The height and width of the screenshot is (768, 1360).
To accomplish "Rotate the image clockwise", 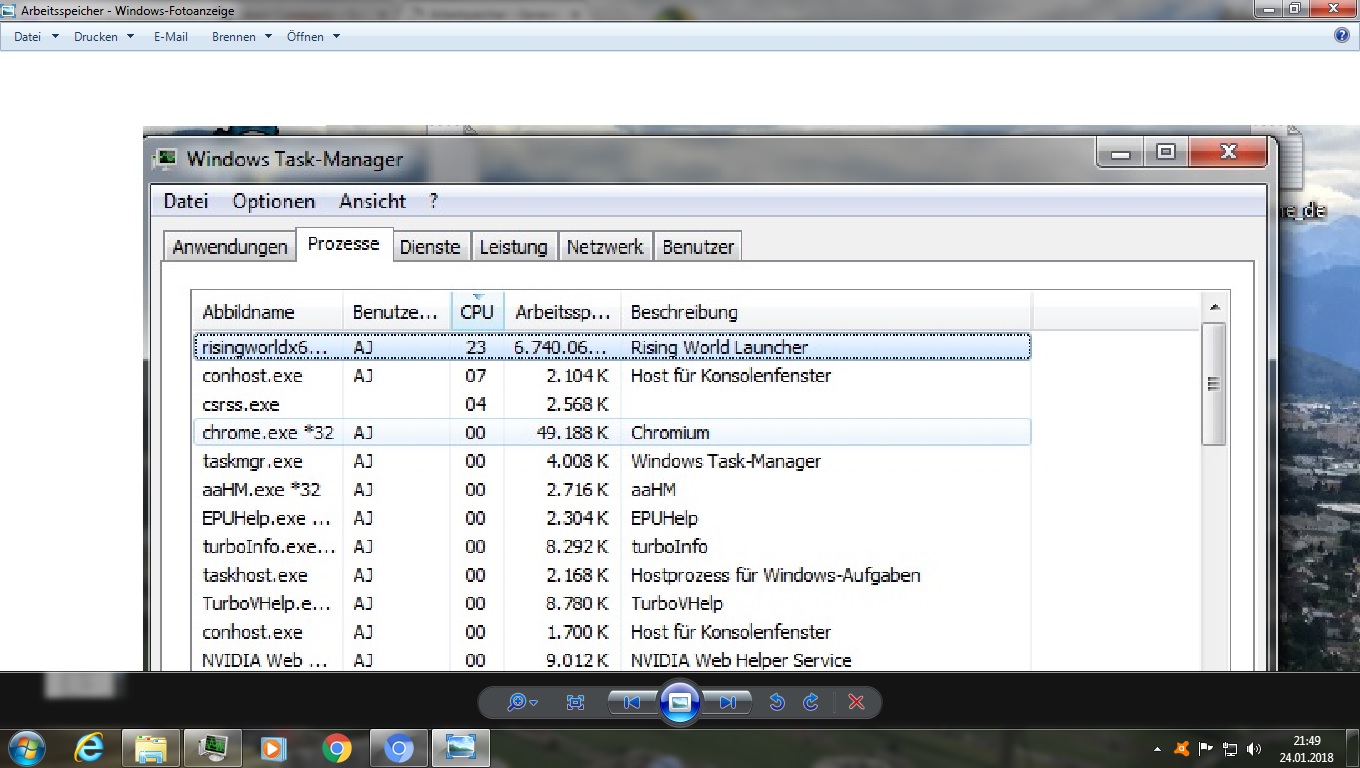I will (x=811, y=703).
